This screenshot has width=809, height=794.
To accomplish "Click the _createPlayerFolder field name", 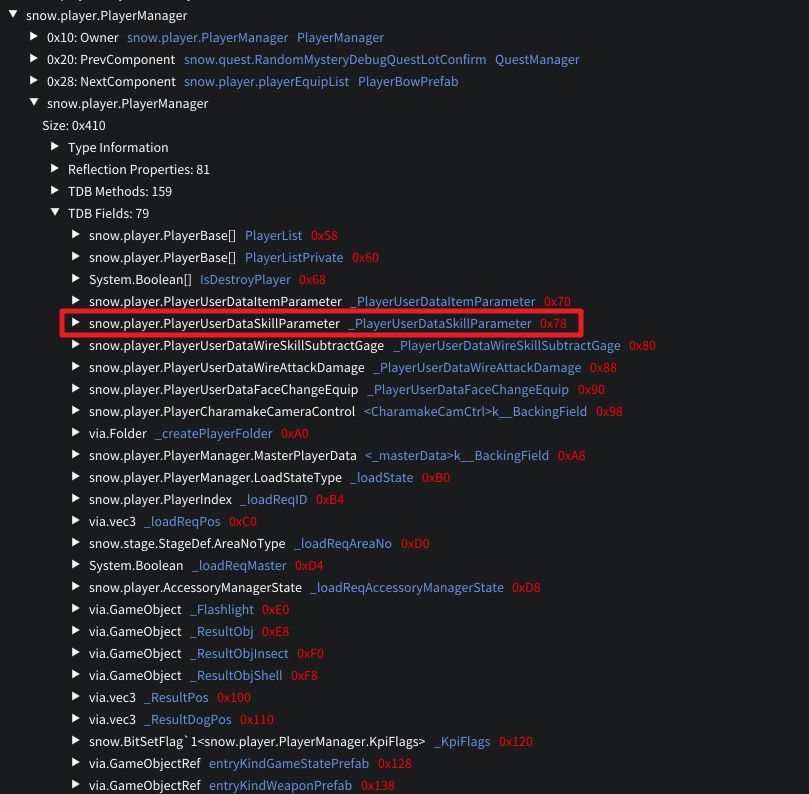I will (x=214, y=434).
